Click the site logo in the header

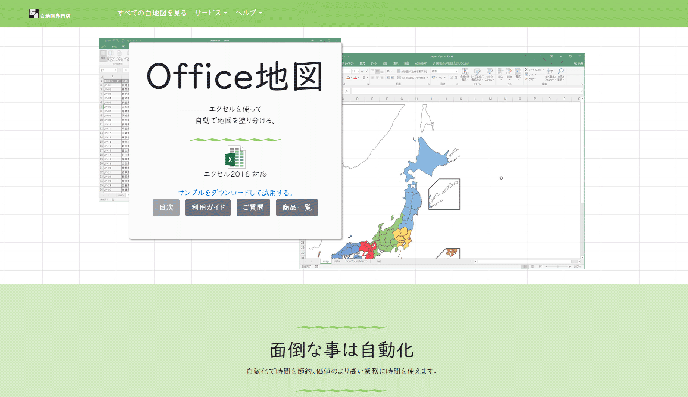coord(50,13)
